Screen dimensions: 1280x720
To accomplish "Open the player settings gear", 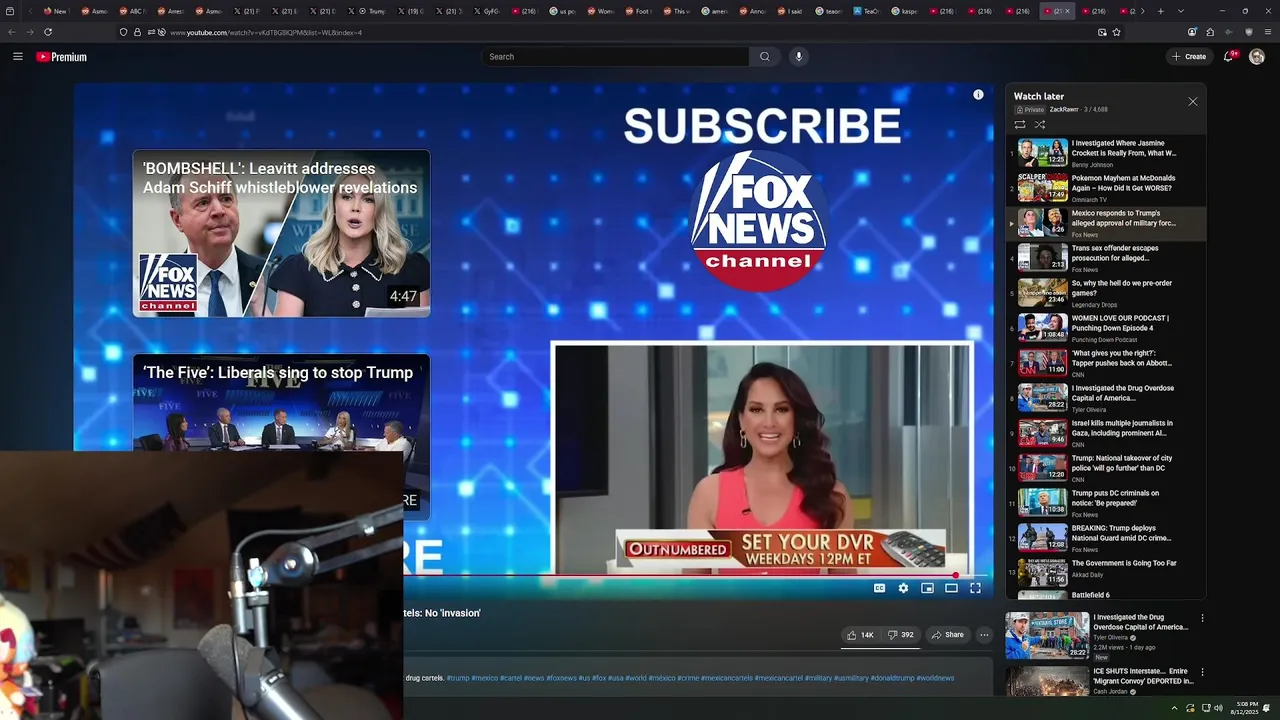I will [903, 588].
